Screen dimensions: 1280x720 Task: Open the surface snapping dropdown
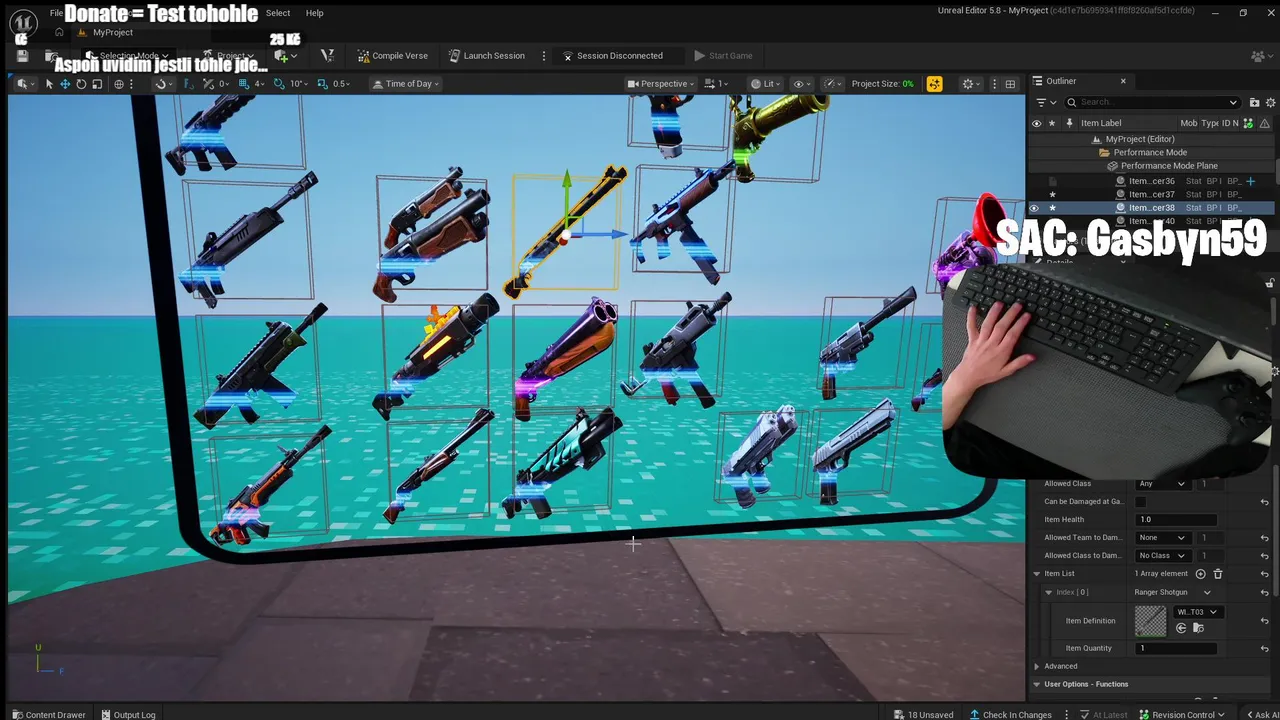[x=163, y=84]
